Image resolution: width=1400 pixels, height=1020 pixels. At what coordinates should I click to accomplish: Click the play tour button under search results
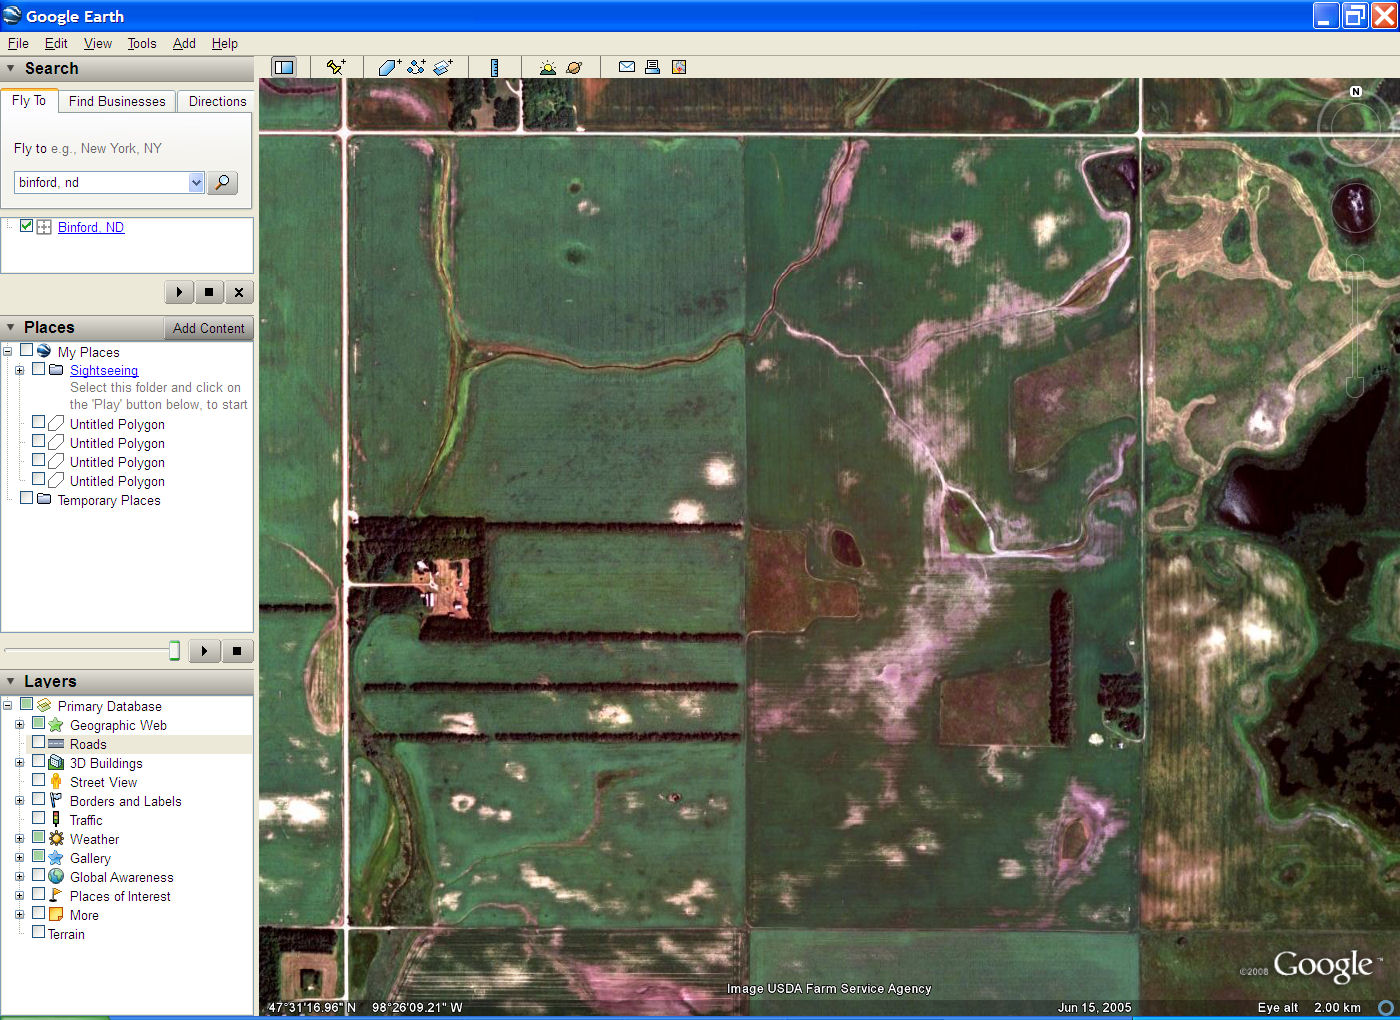[x=179, y=292]
